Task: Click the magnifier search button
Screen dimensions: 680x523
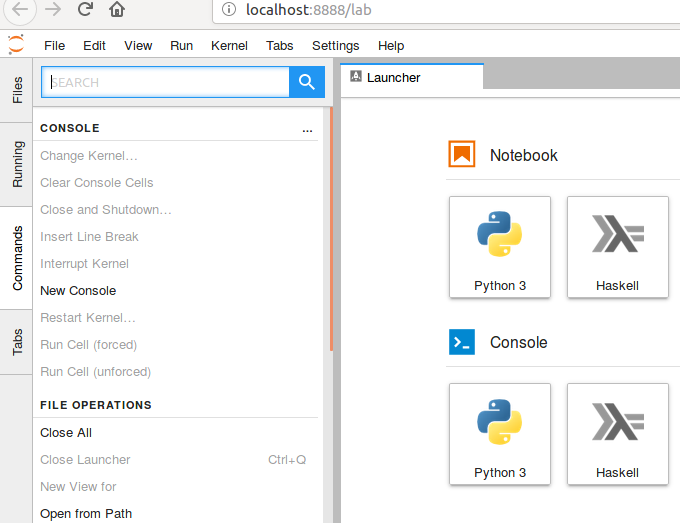Action: point(307,82)
